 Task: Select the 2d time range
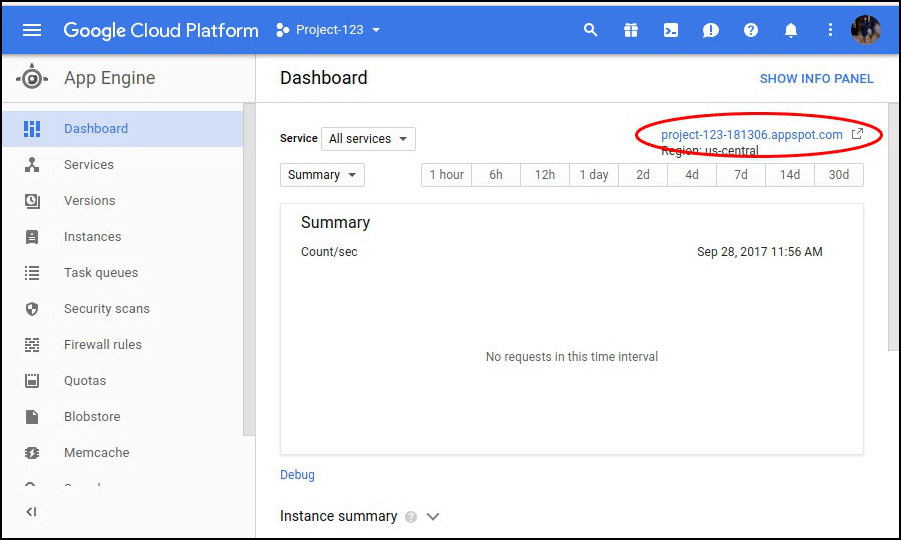[642, 175]
